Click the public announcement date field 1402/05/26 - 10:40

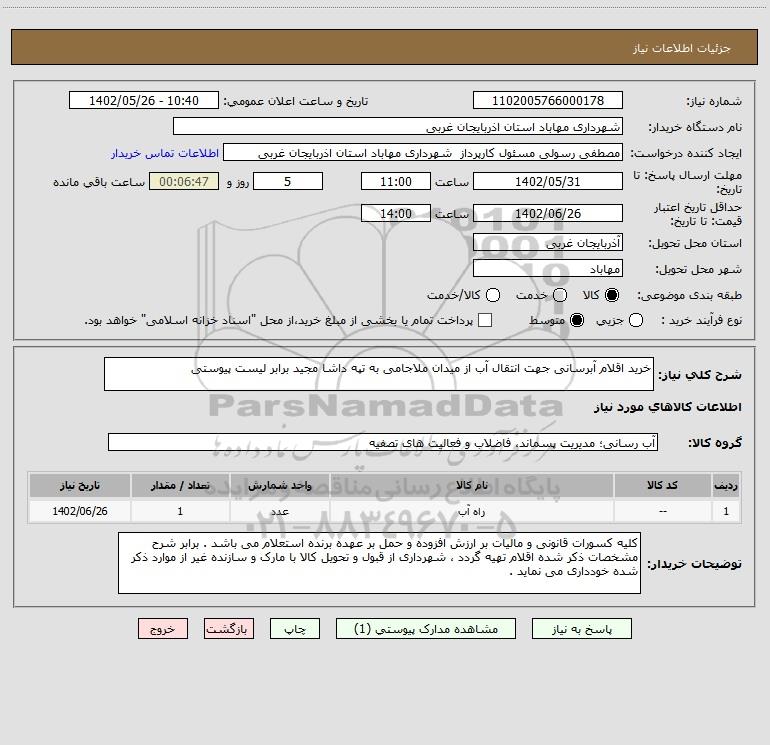143,100
